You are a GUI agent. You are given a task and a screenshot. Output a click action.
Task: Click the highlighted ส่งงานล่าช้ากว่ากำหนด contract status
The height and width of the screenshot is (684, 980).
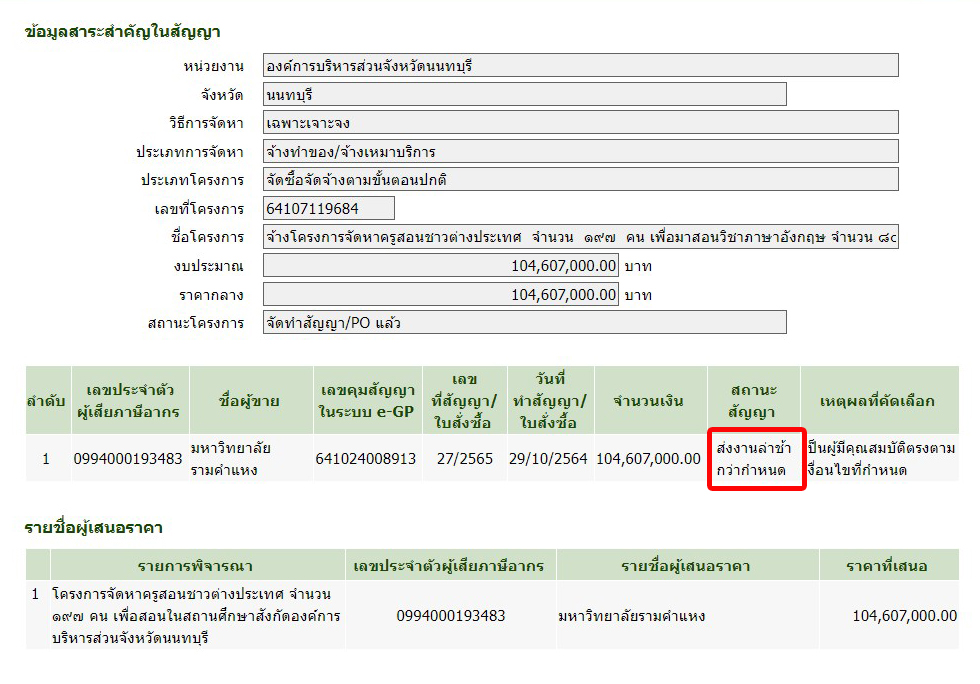click(755, 459)
